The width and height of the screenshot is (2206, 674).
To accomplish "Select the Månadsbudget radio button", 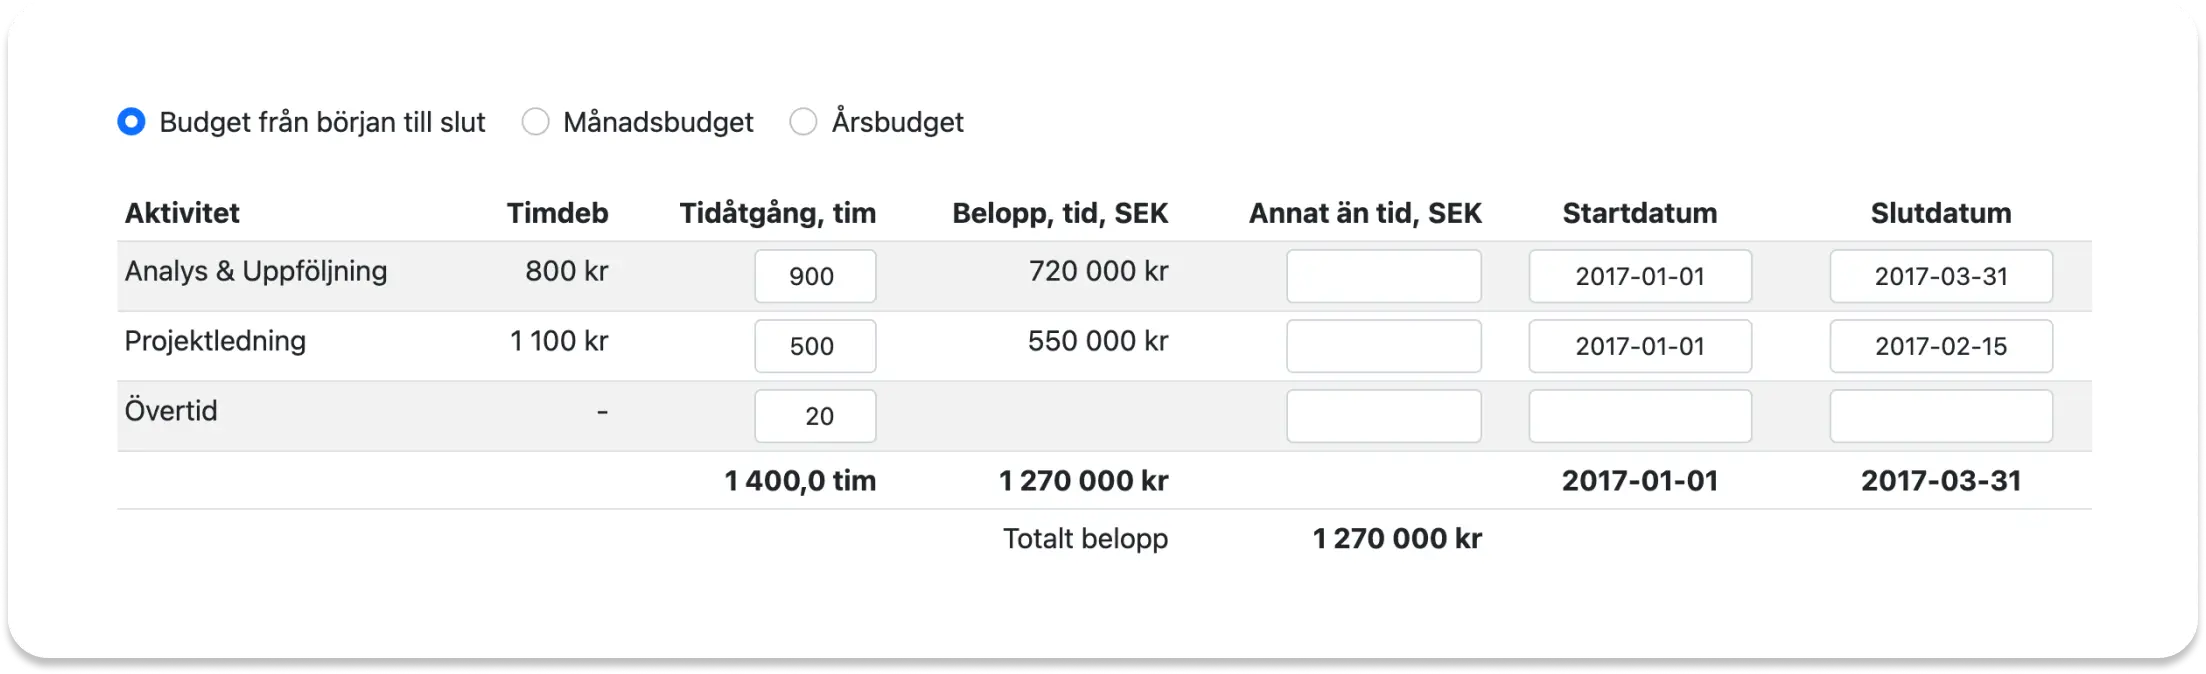I will [x=536, y=121].
